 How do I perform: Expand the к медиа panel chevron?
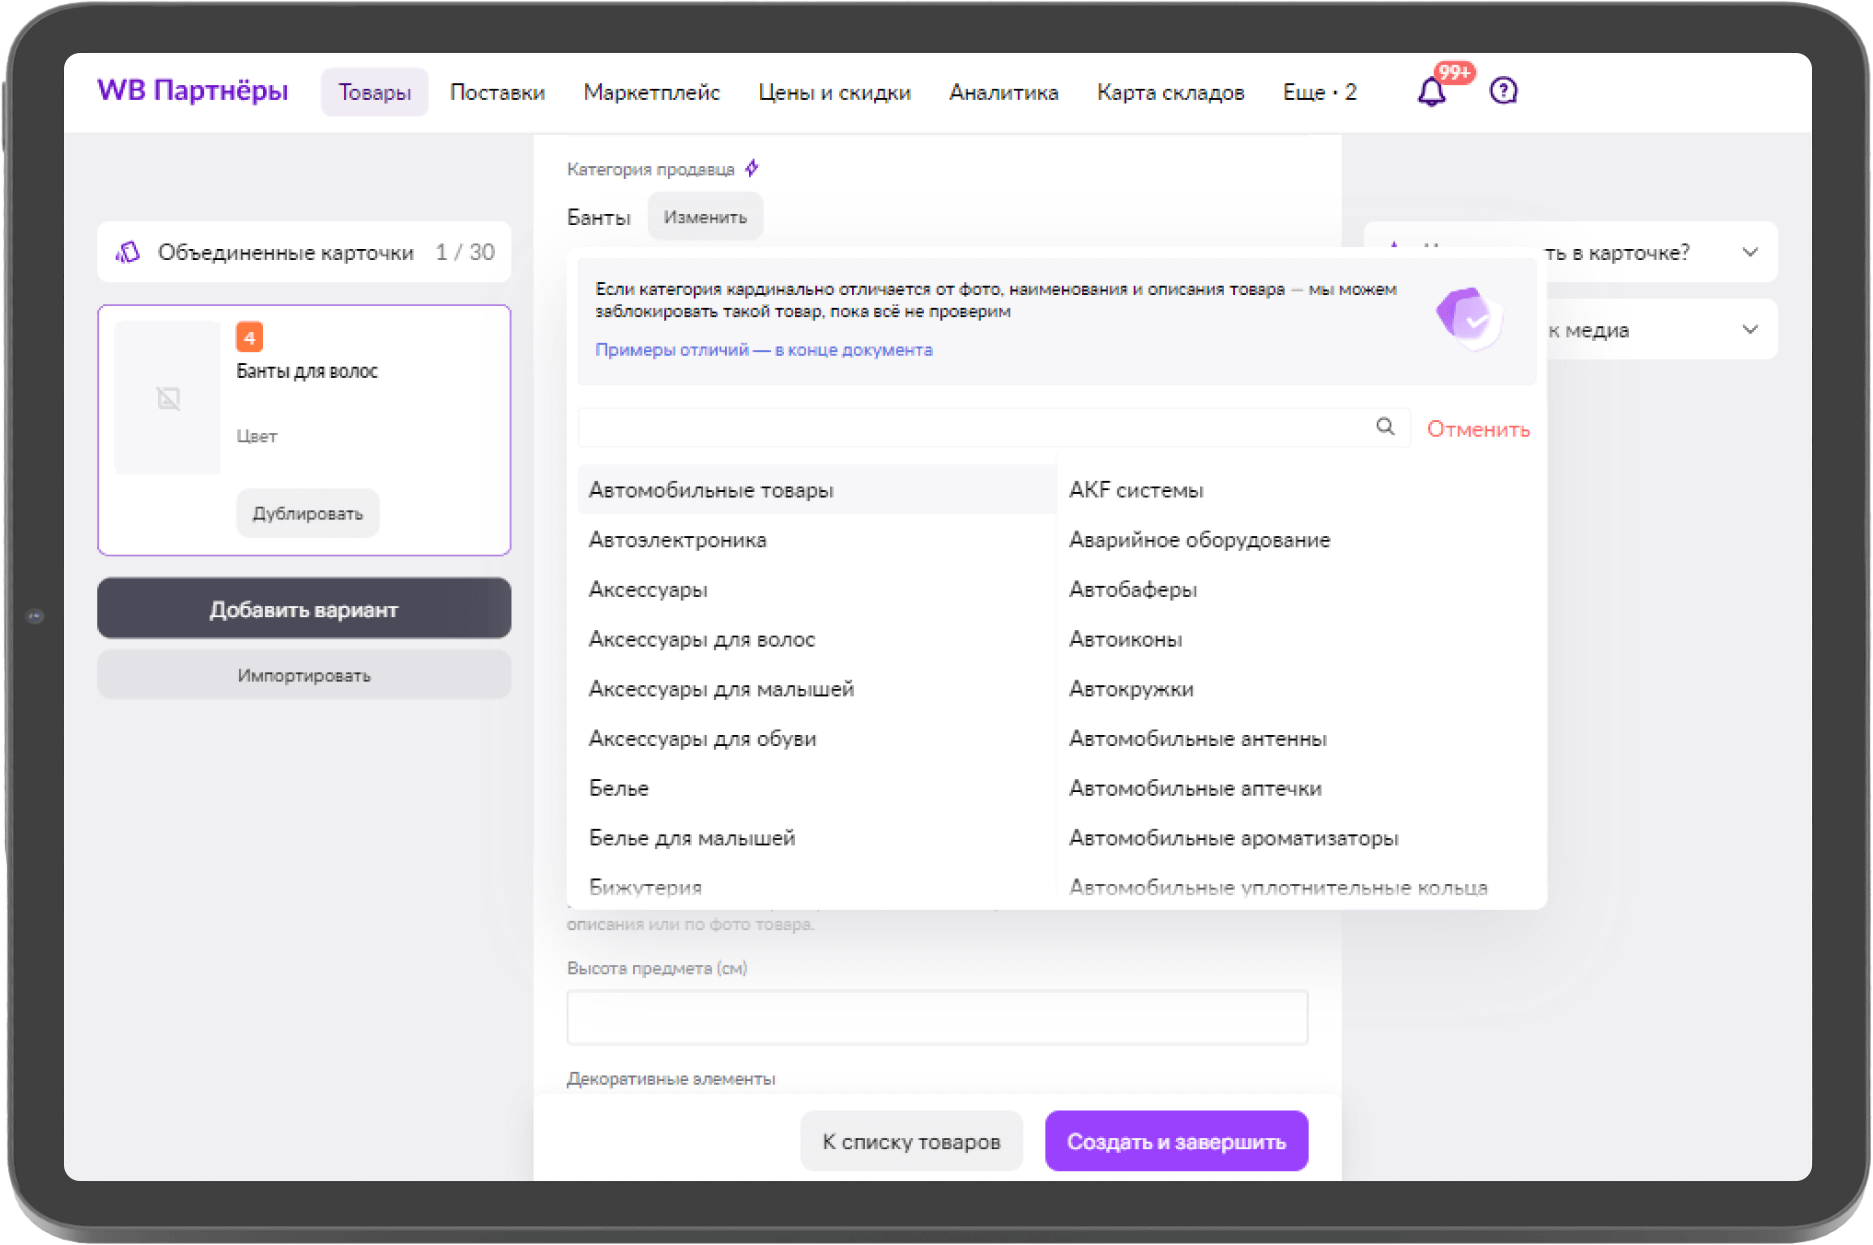[1749, 329]
